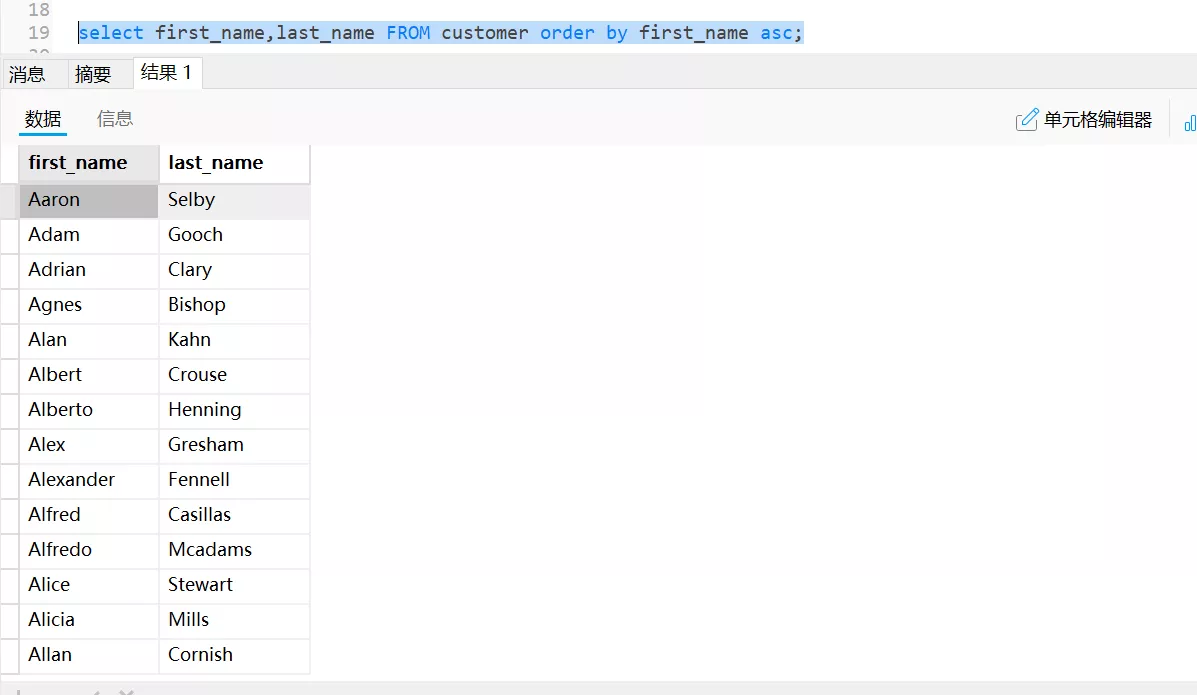The image size is (1197, 695).
Task: Select the 结果 1 tab
Action: pyautogui.click(x=166, y=73)
